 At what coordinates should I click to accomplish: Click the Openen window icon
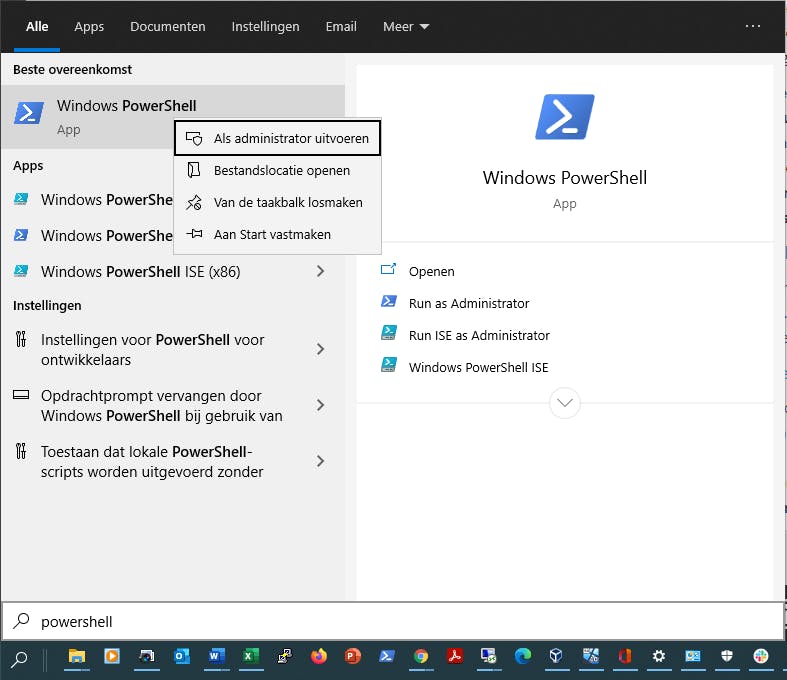point(388,269)
